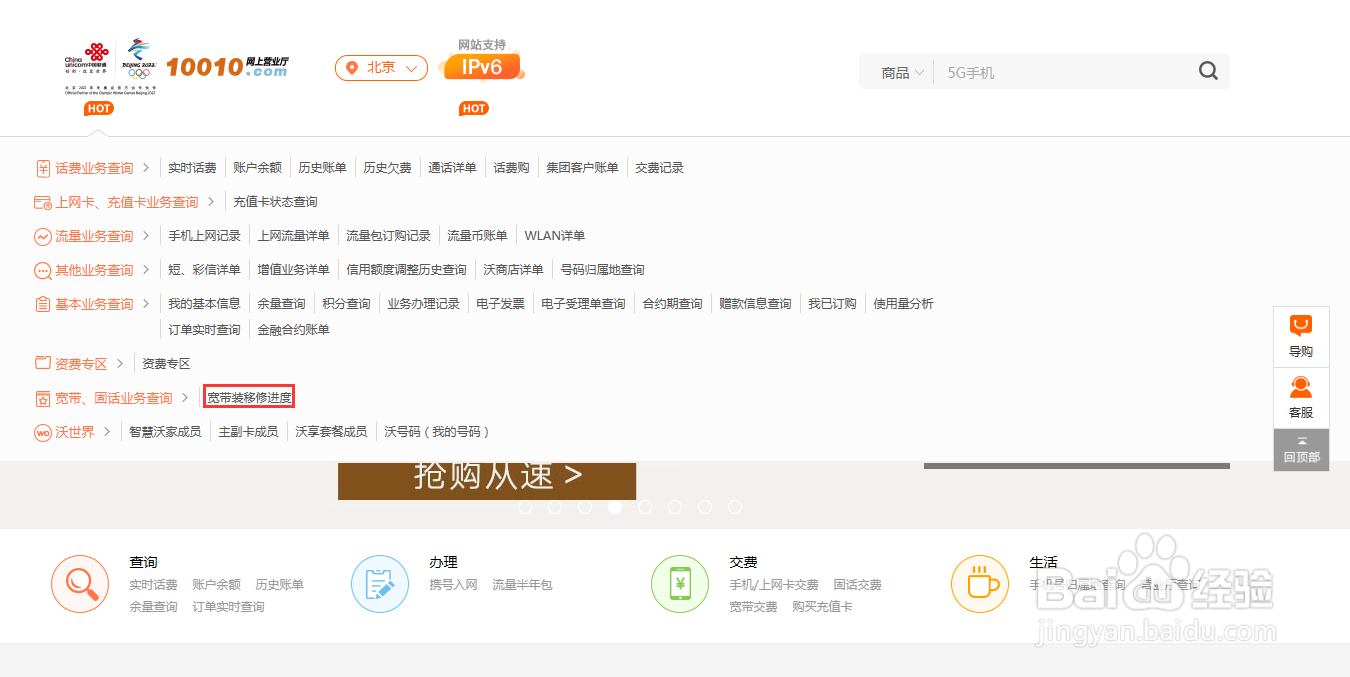Open the 商品 search category dropdown
1350x677 pixels.
(899, 71)
